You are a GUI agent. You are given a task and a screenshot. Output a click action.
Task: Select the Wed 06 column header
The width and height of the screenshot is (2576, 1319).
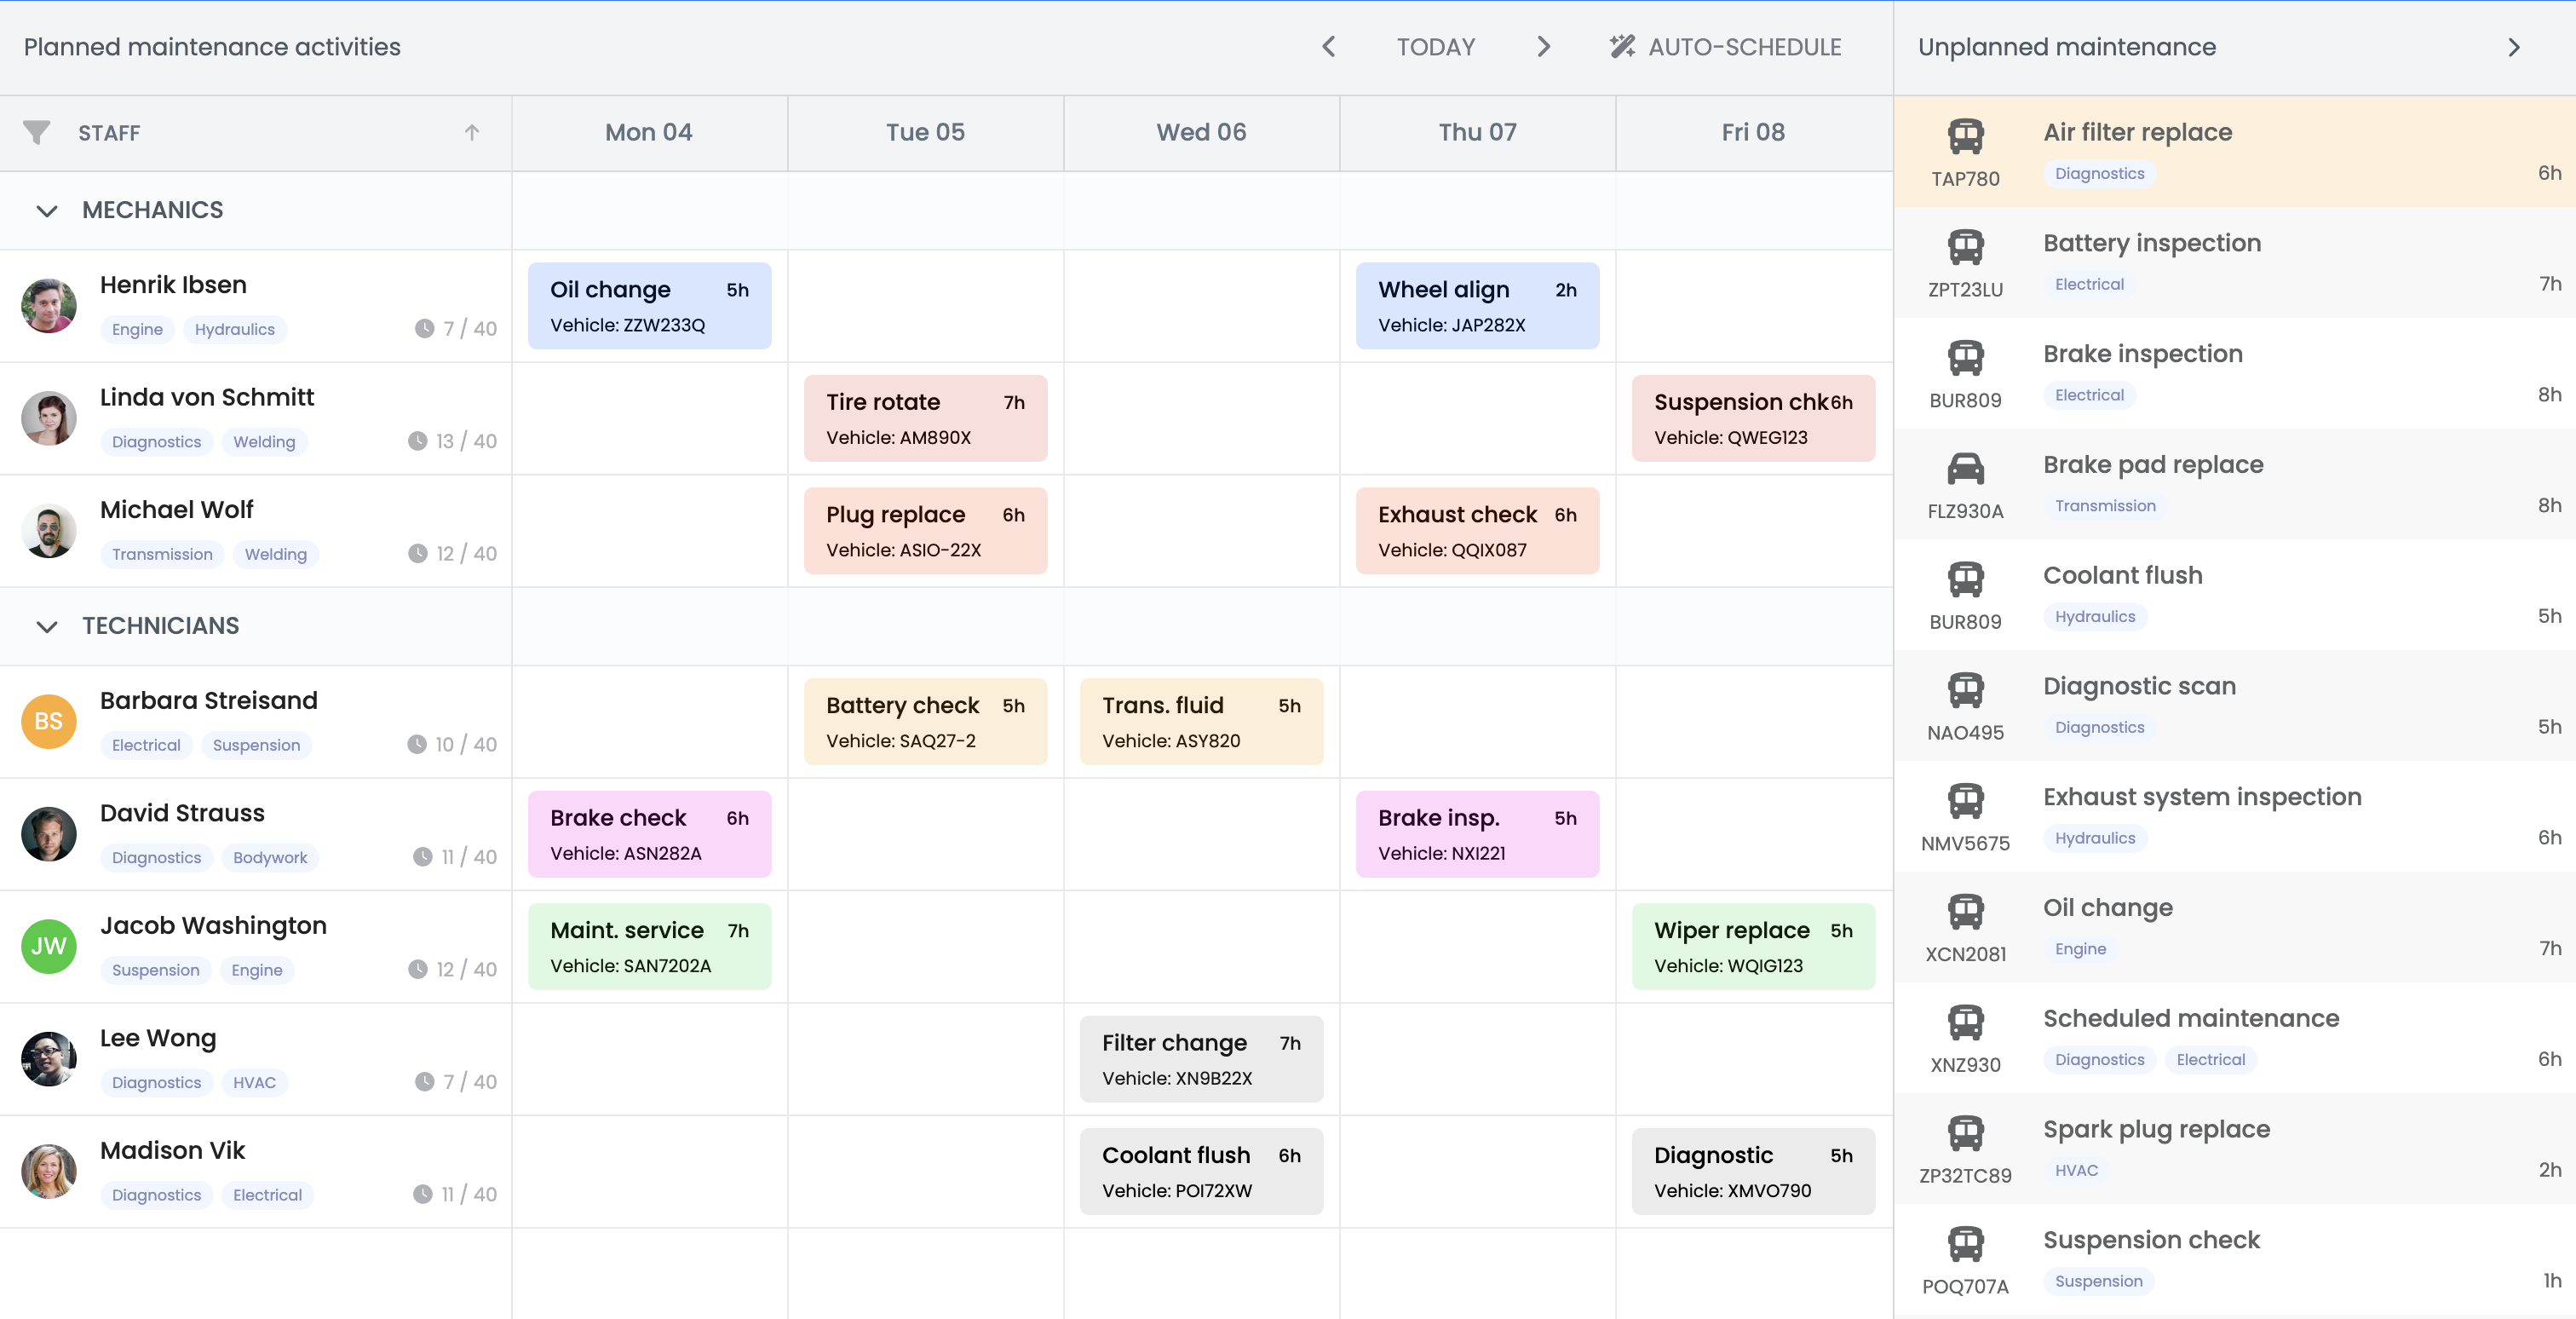pyautogui.click(x=1201, y=131)
